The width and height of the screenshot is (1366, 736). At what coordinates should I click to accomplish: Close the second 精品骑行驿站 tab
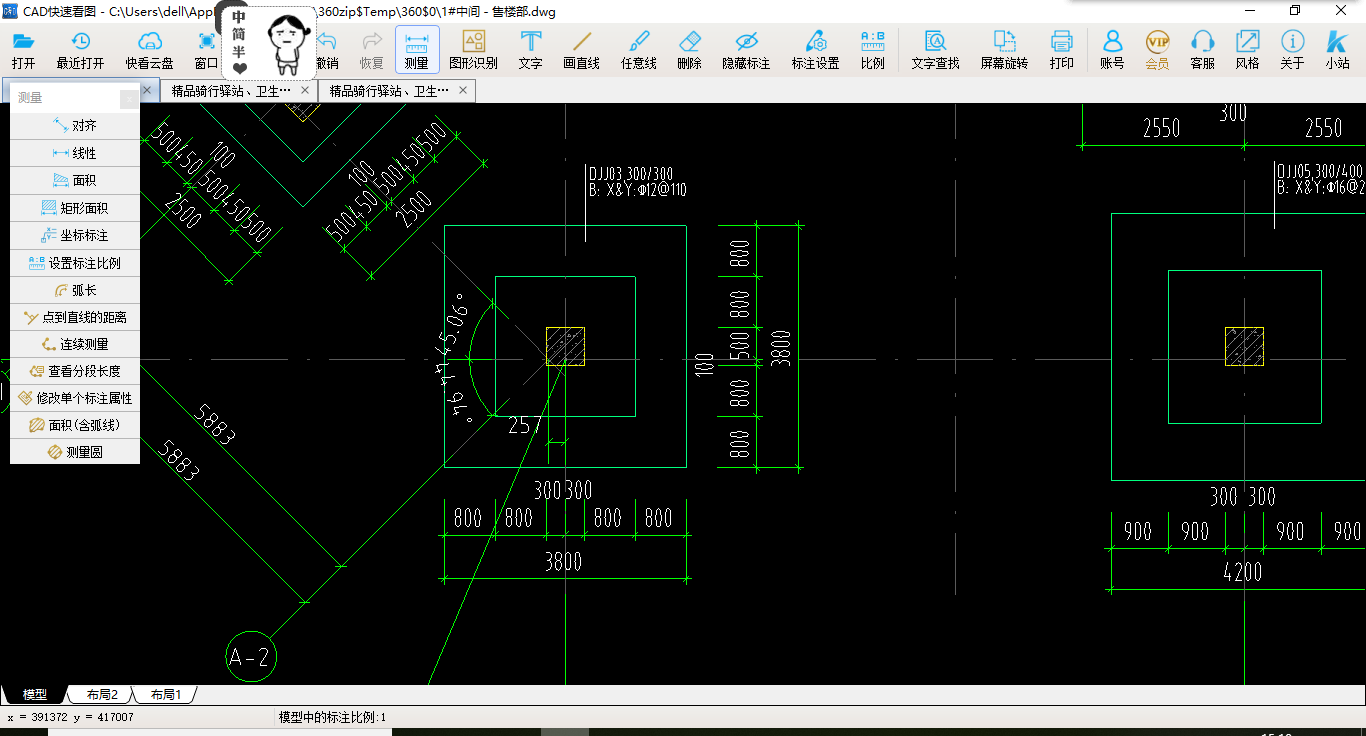click(x=305, y=90)
